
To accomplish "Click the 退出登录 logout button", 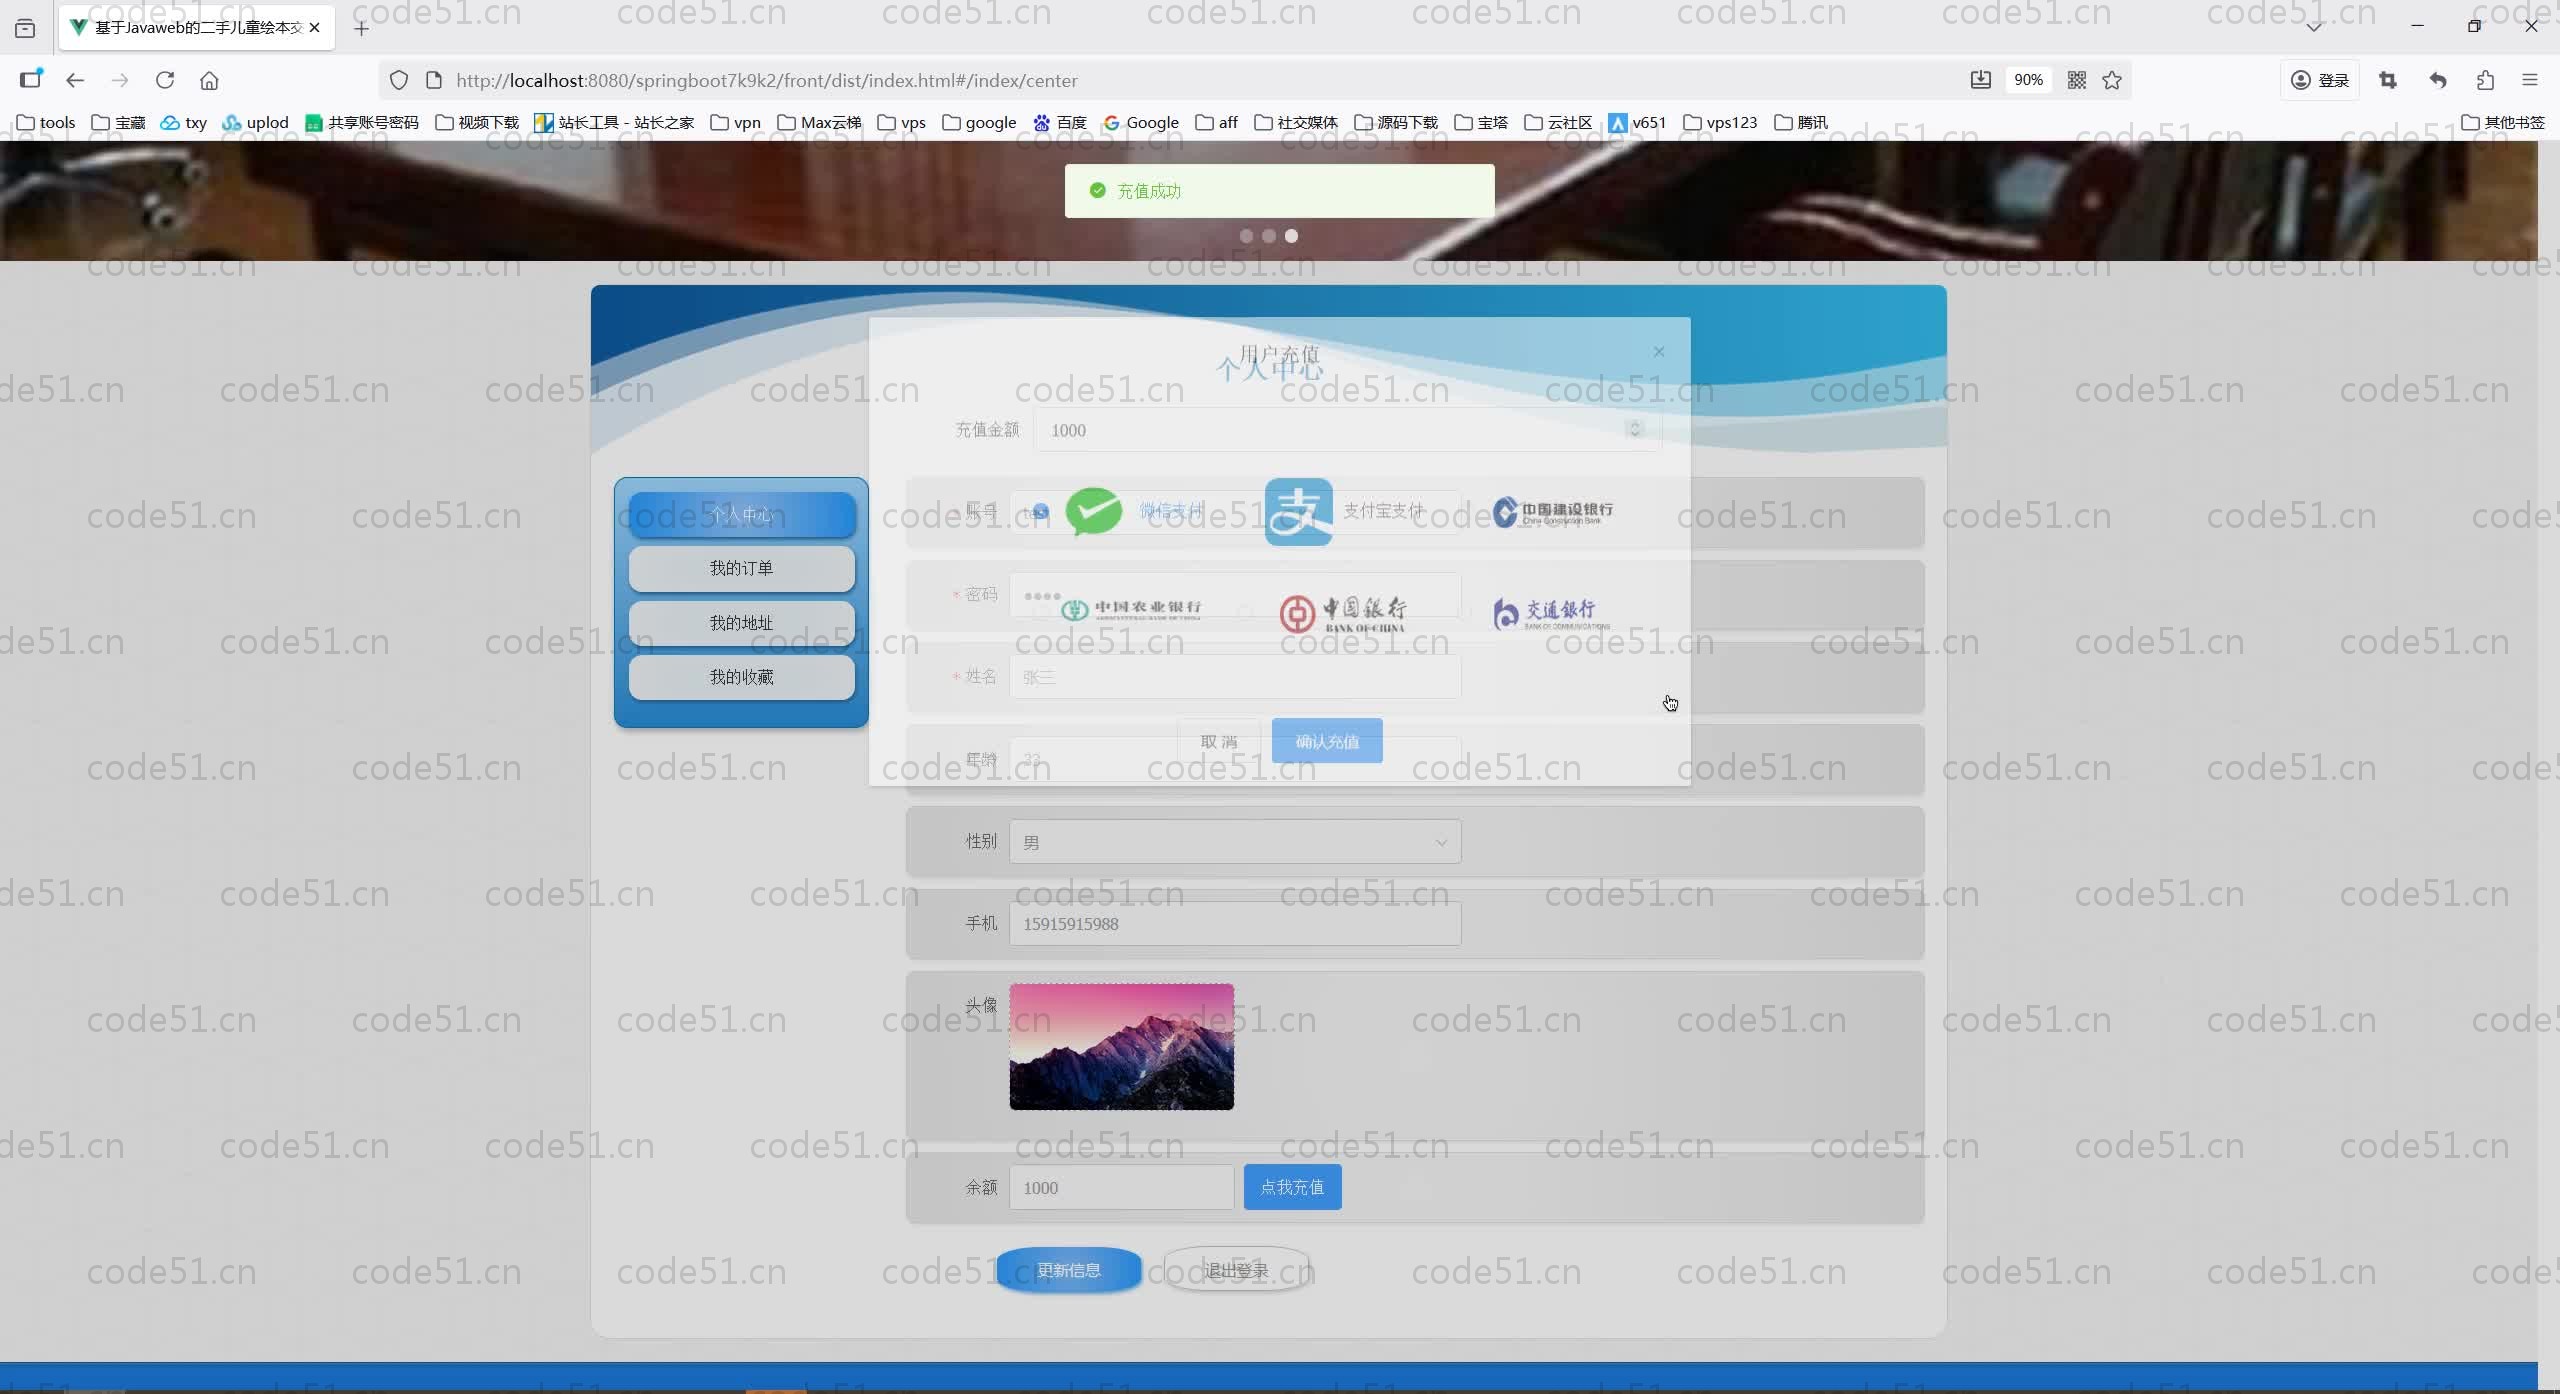I will [x=1236, y=1270].
